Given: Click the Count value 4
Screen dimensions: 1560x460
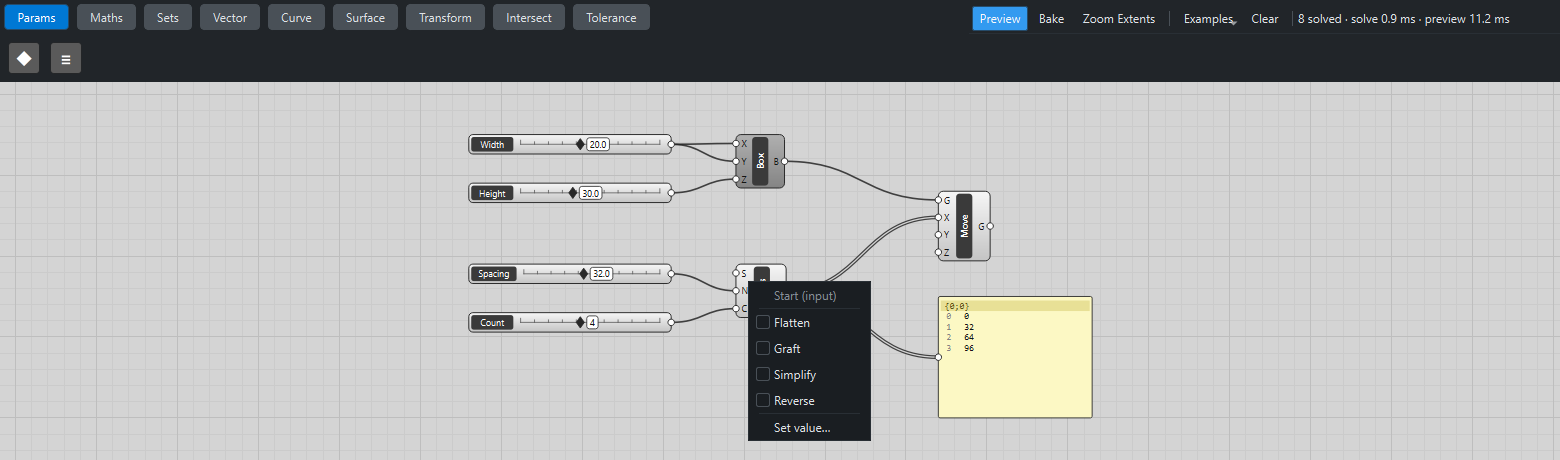Looking at the screenshot, I should [592, 322].
